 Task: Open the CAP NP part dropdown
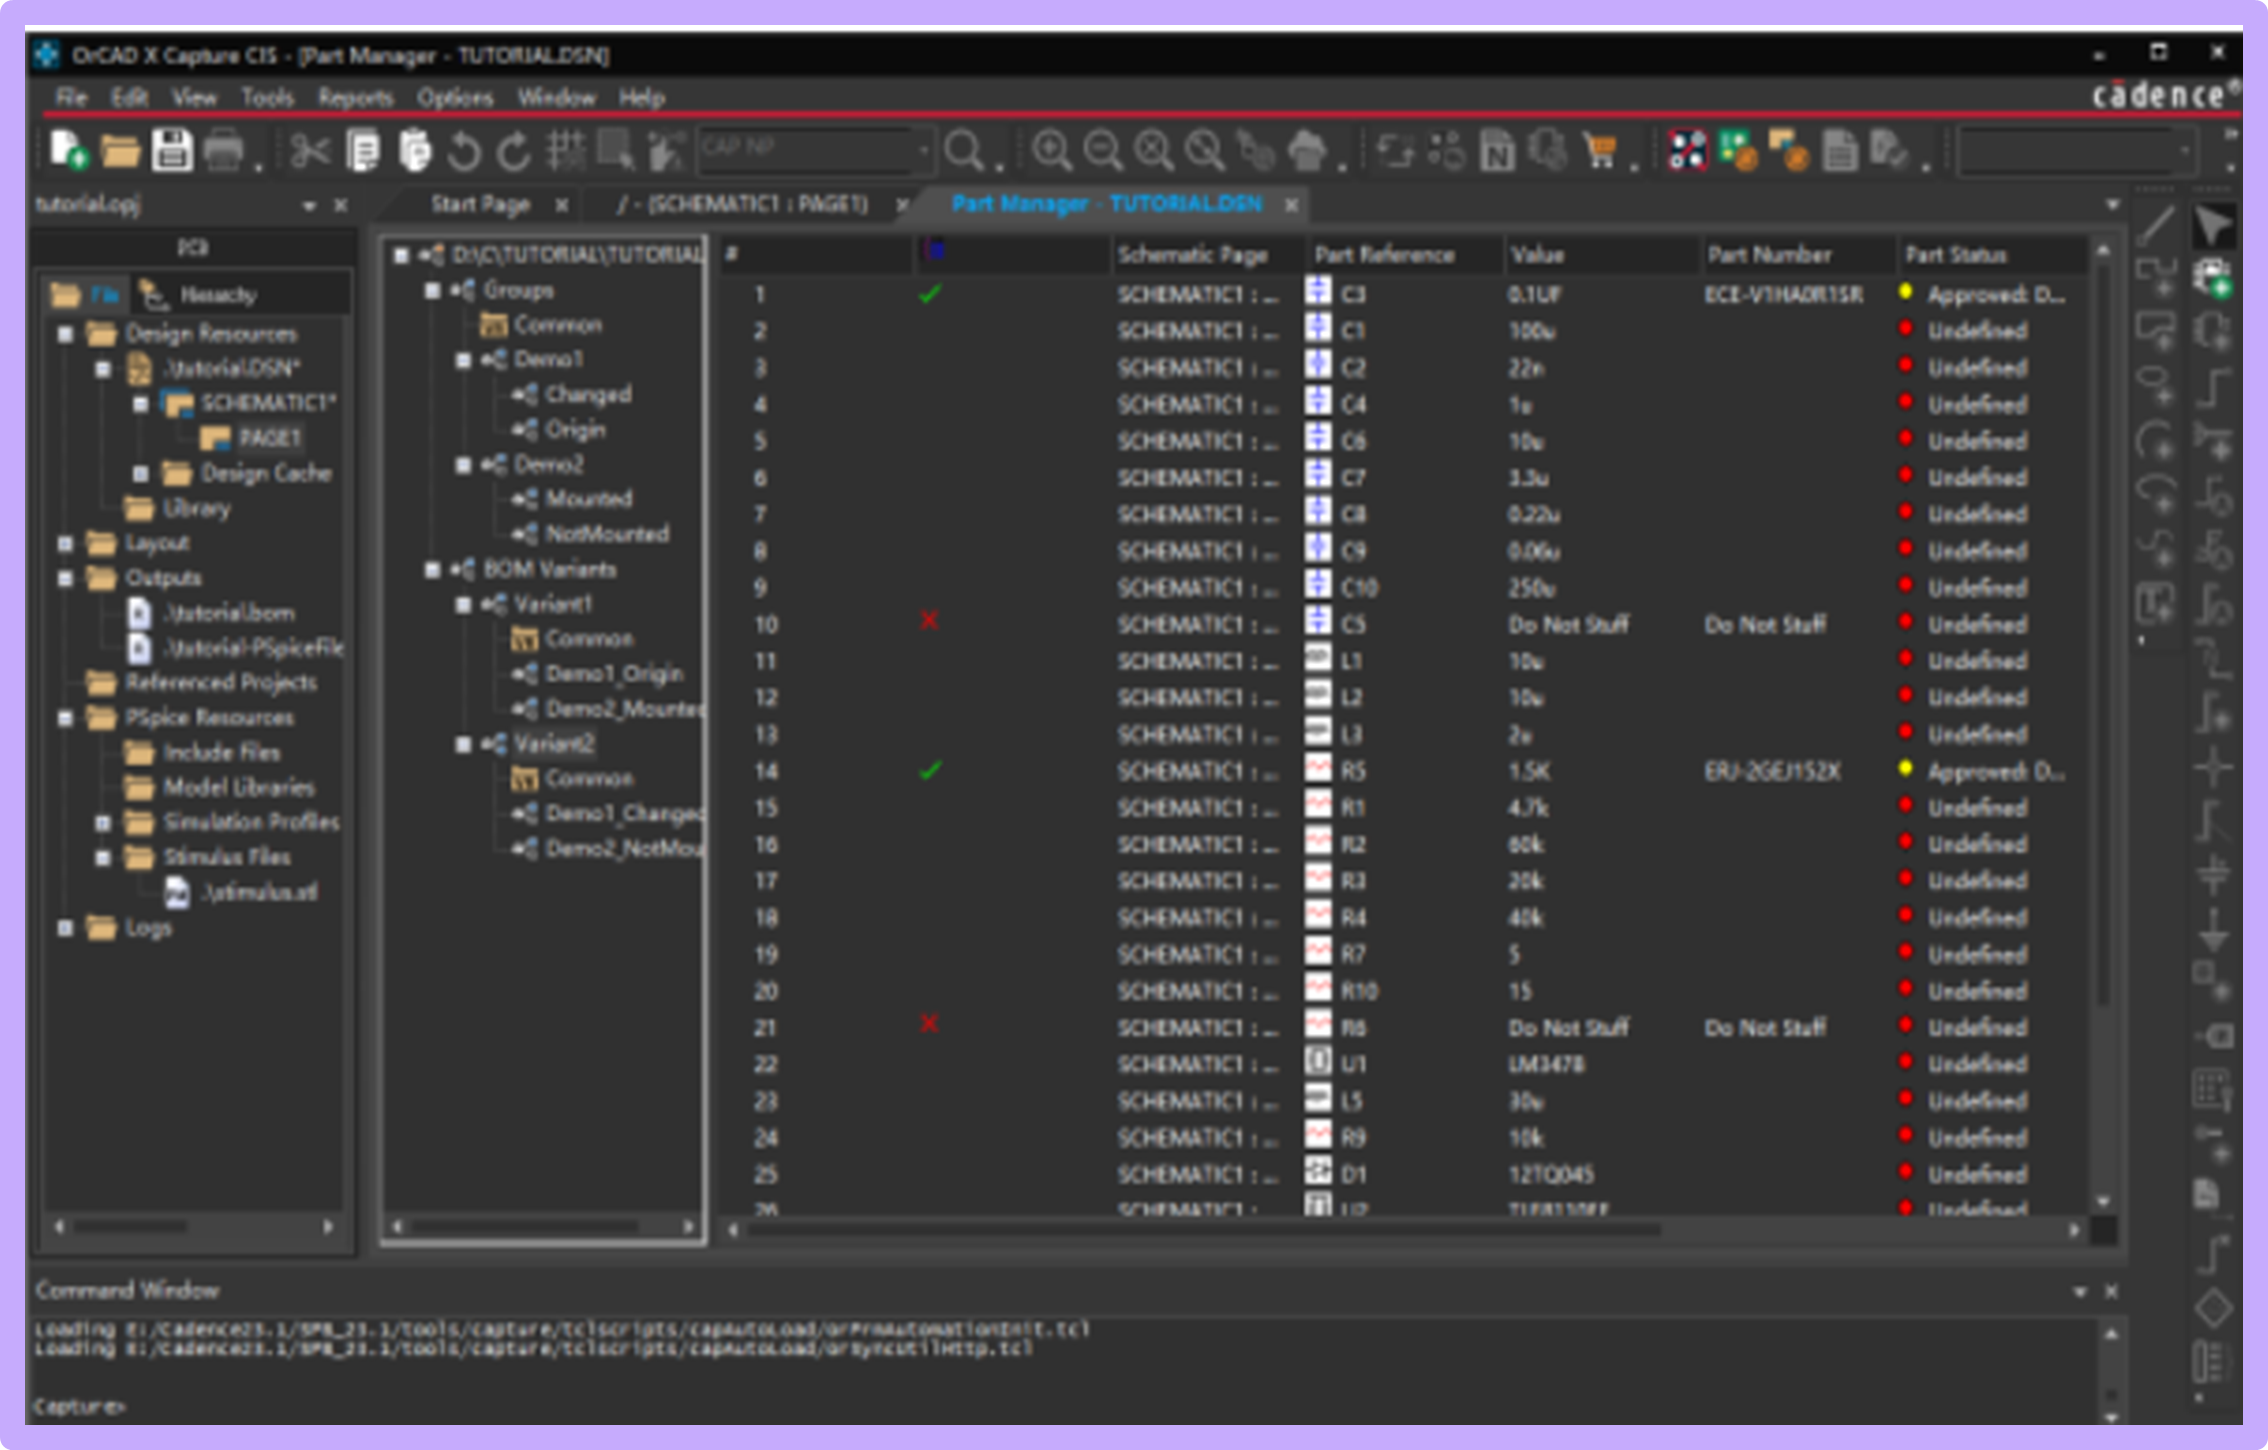[922, 151]
